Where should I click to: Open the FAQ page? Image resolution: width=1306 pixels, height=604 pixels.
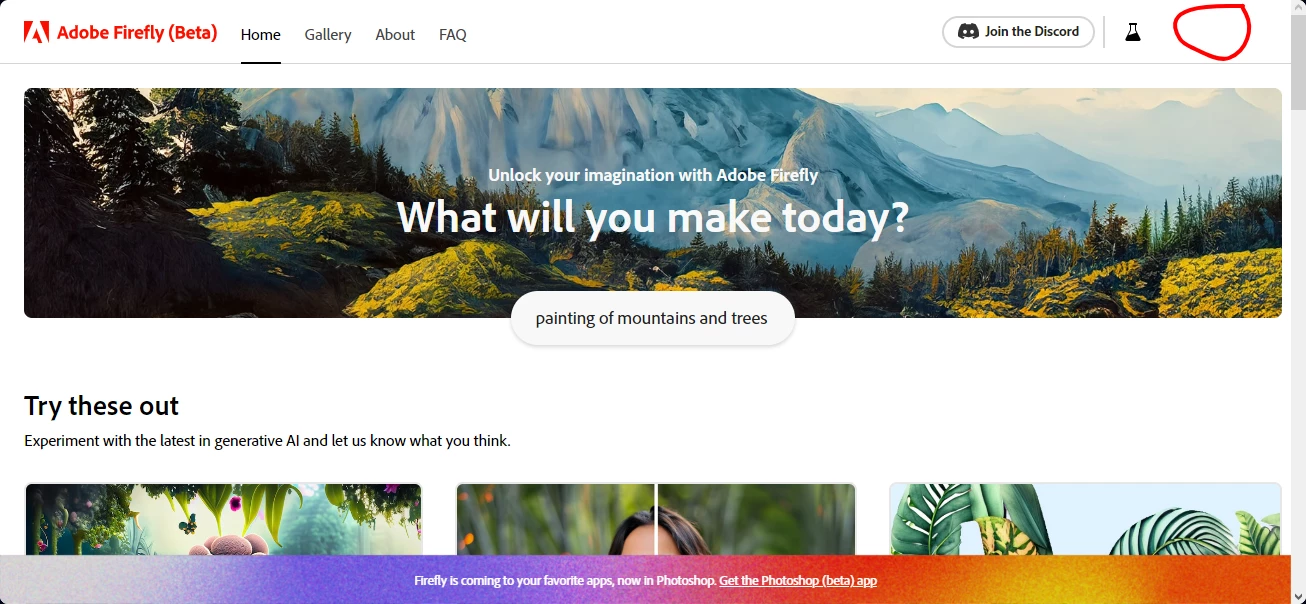453,34
